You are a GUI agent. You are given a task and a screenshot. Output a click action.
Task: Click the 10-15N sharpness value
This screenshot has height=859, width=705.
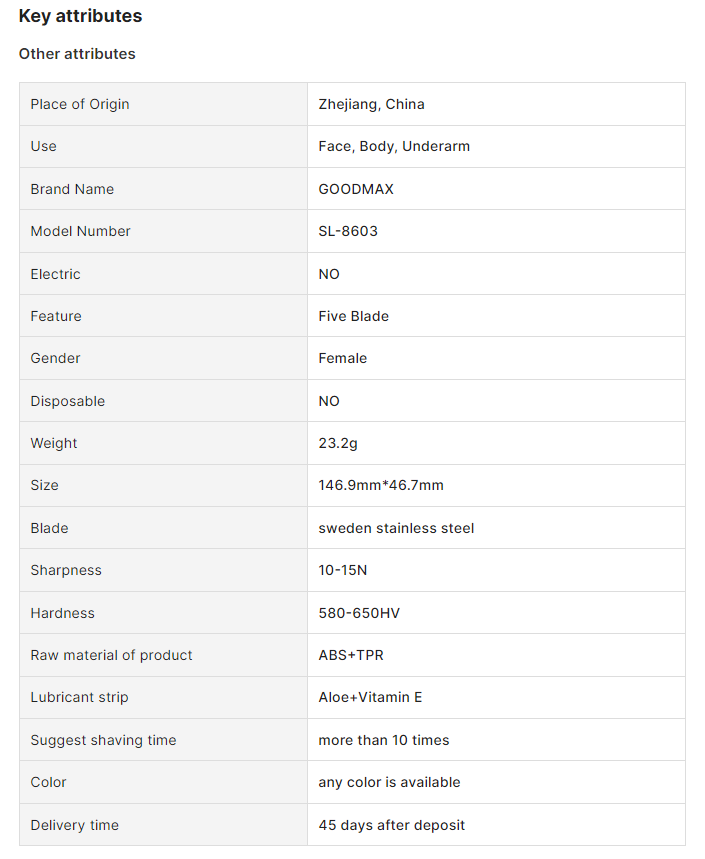(x=343, y=570)
